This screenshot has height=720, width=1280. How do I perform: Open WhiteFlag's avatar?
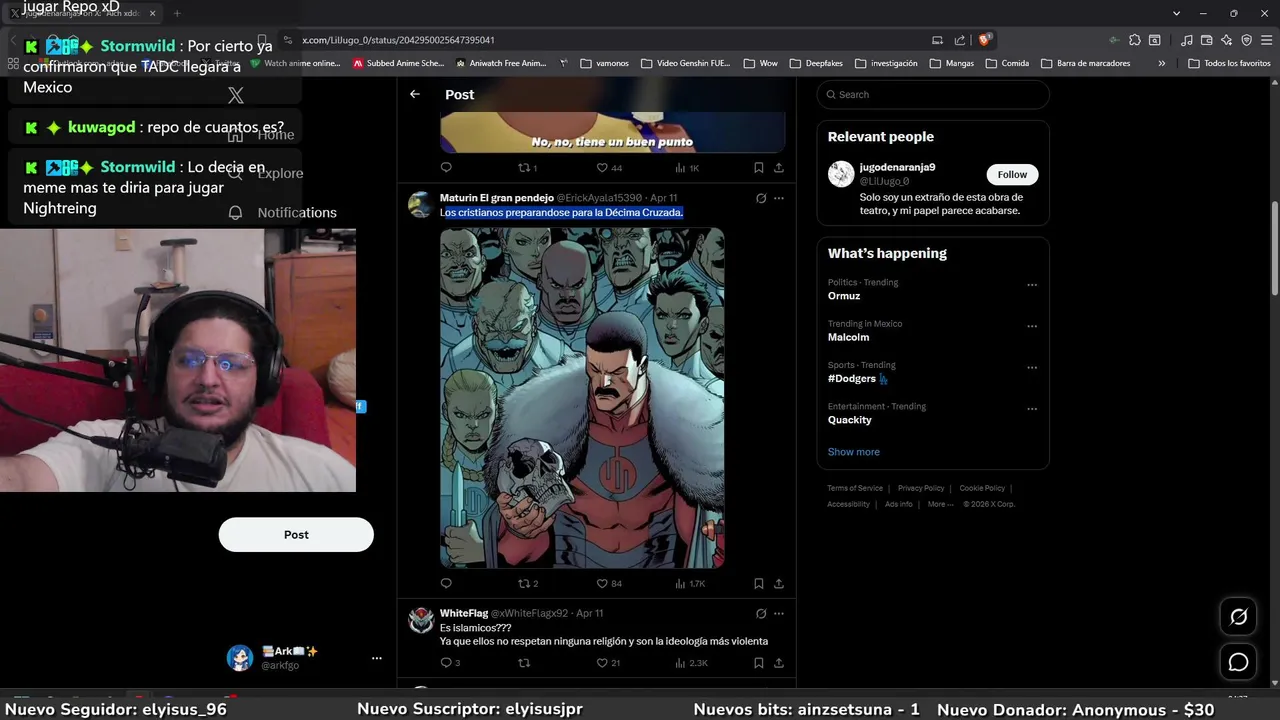click(421, 620)
